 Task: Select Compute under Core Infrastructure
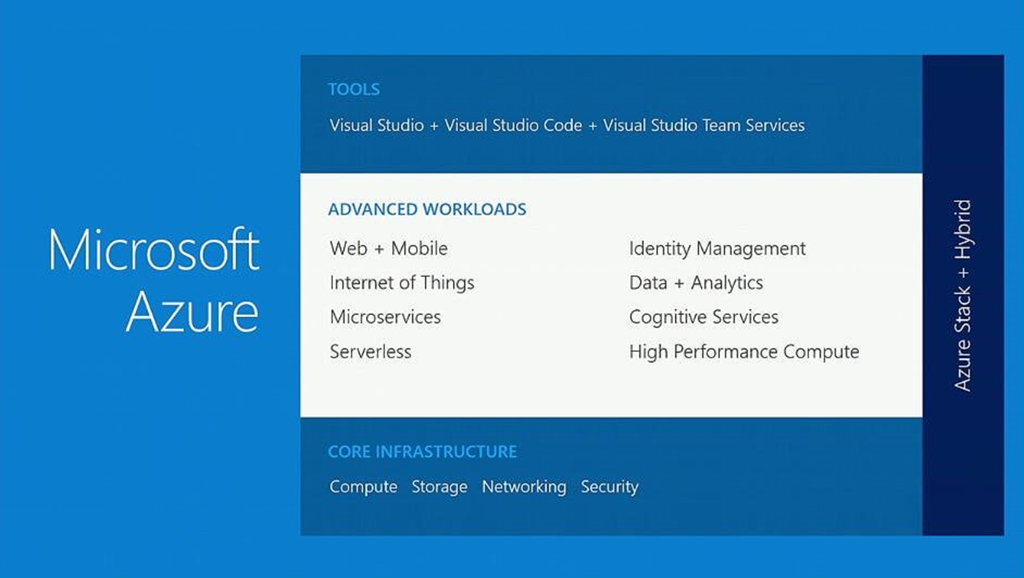(x=364, y=487)
